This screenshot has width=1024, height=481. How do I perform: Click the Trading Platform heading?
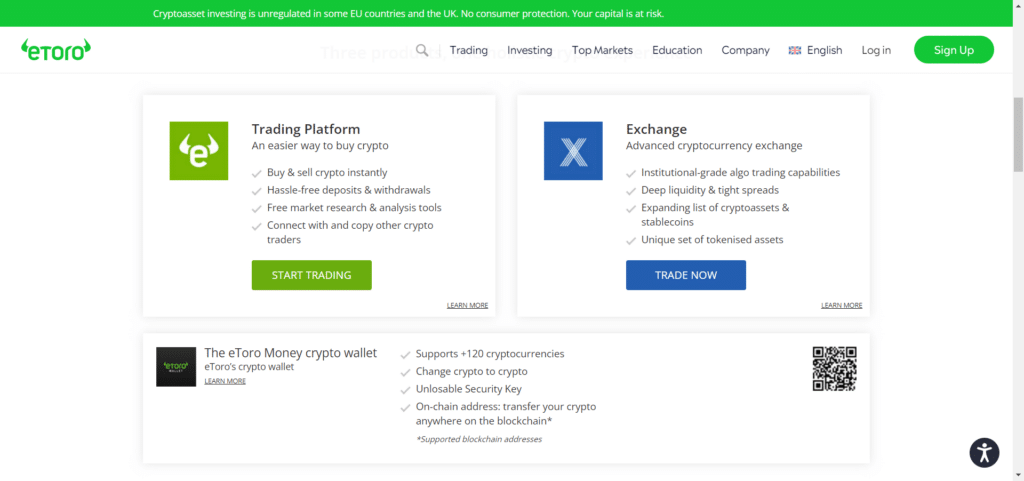[306, 129]
